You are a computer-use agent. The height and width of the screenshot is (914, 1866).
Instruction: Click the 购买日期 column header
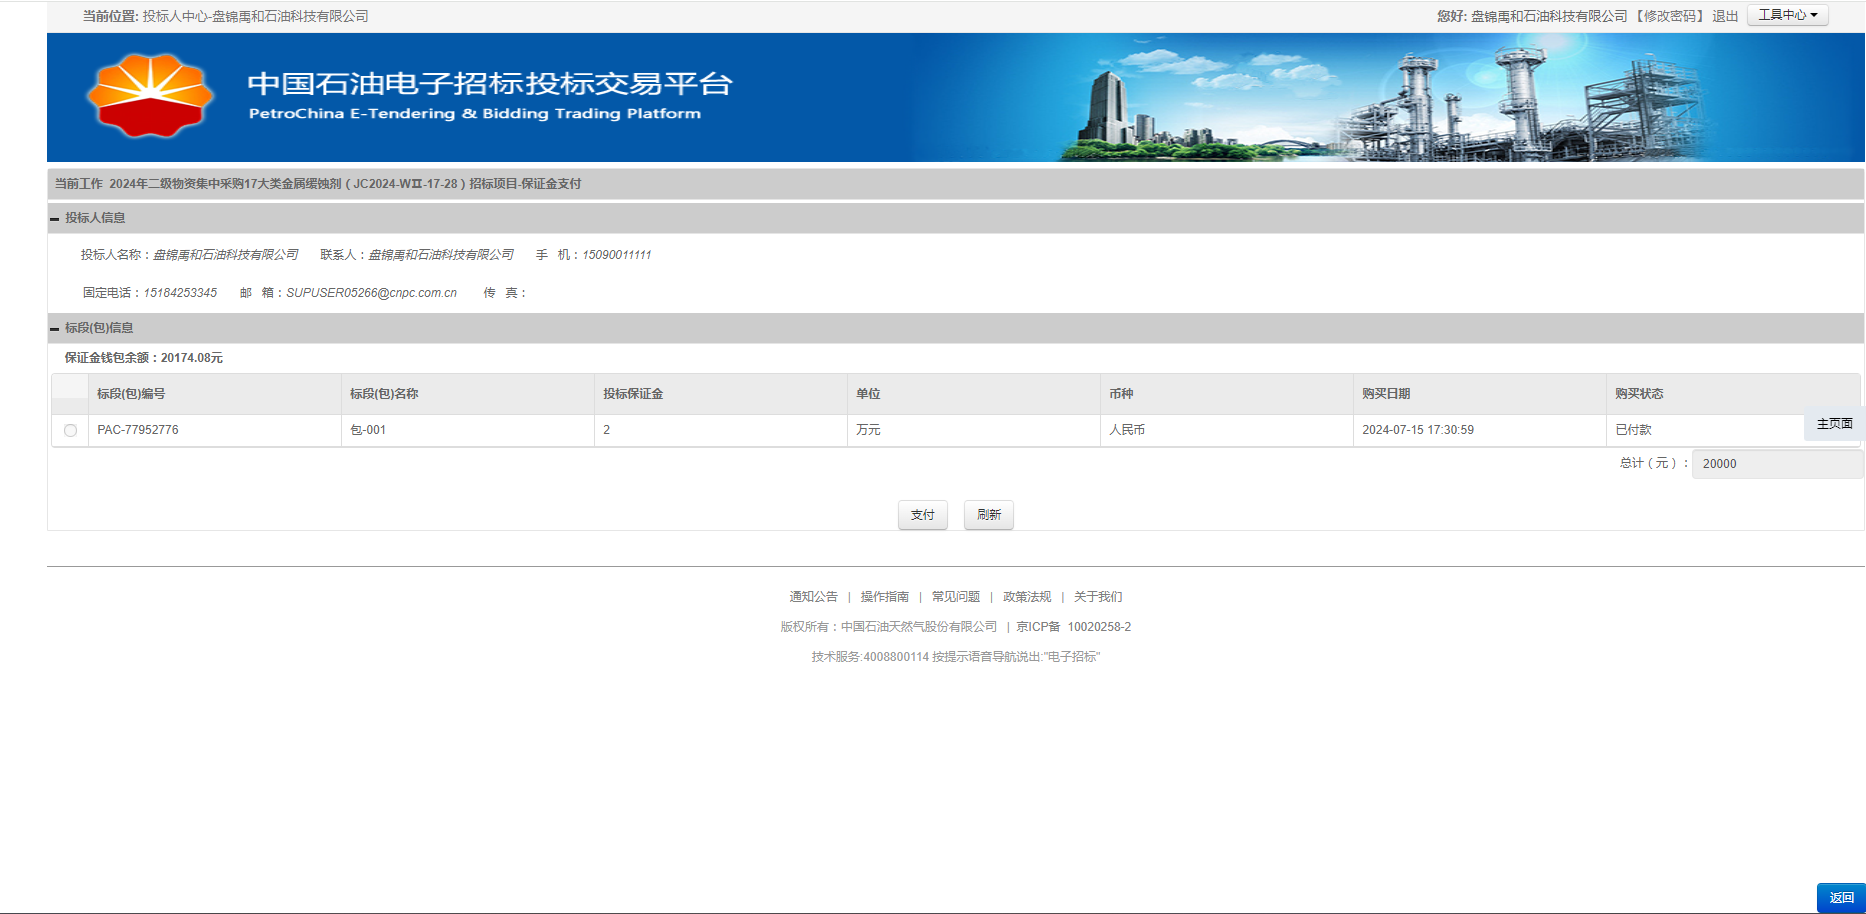tap(1480, 394)
